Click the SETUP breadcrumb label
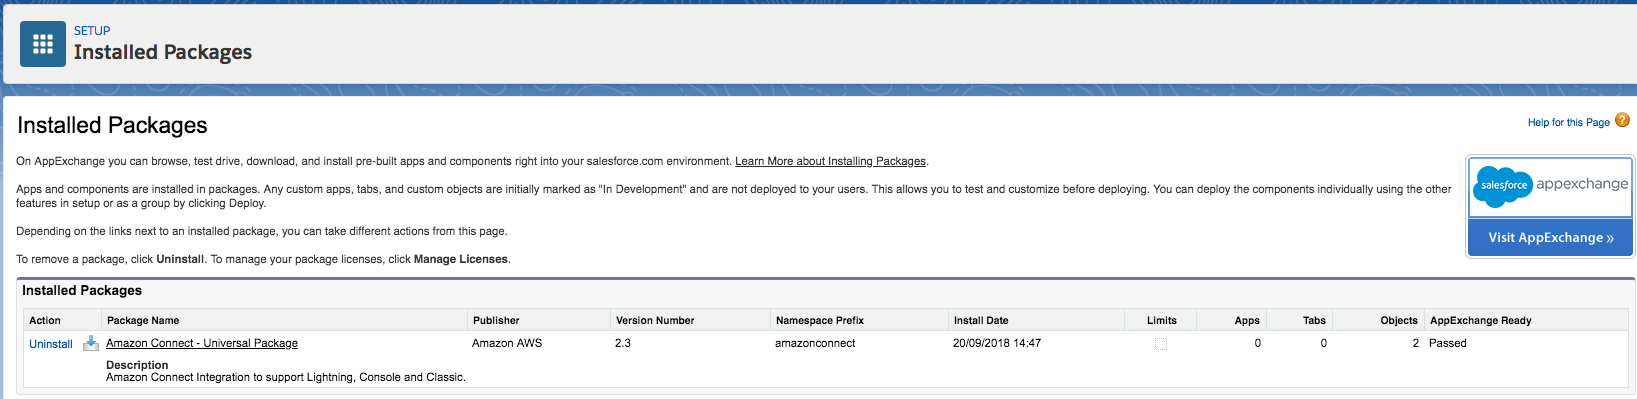This screenshot has height=399, width=1637. 92,31
